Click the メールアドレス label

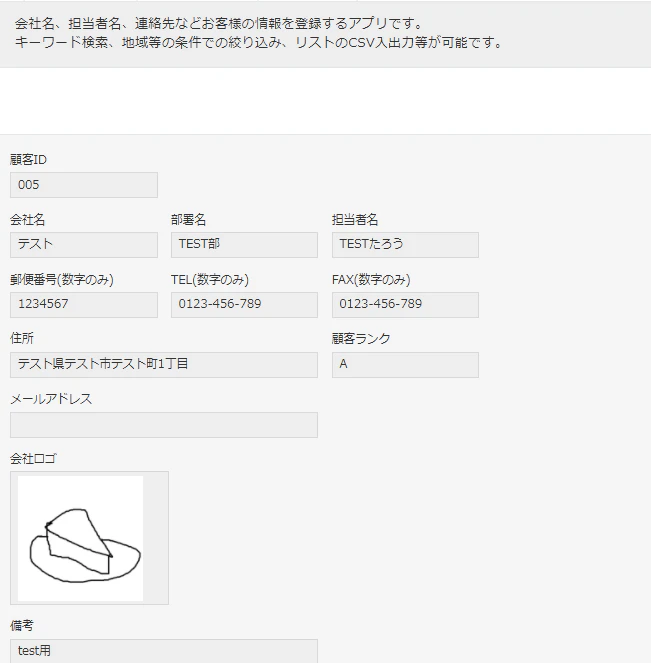(51, 399)
